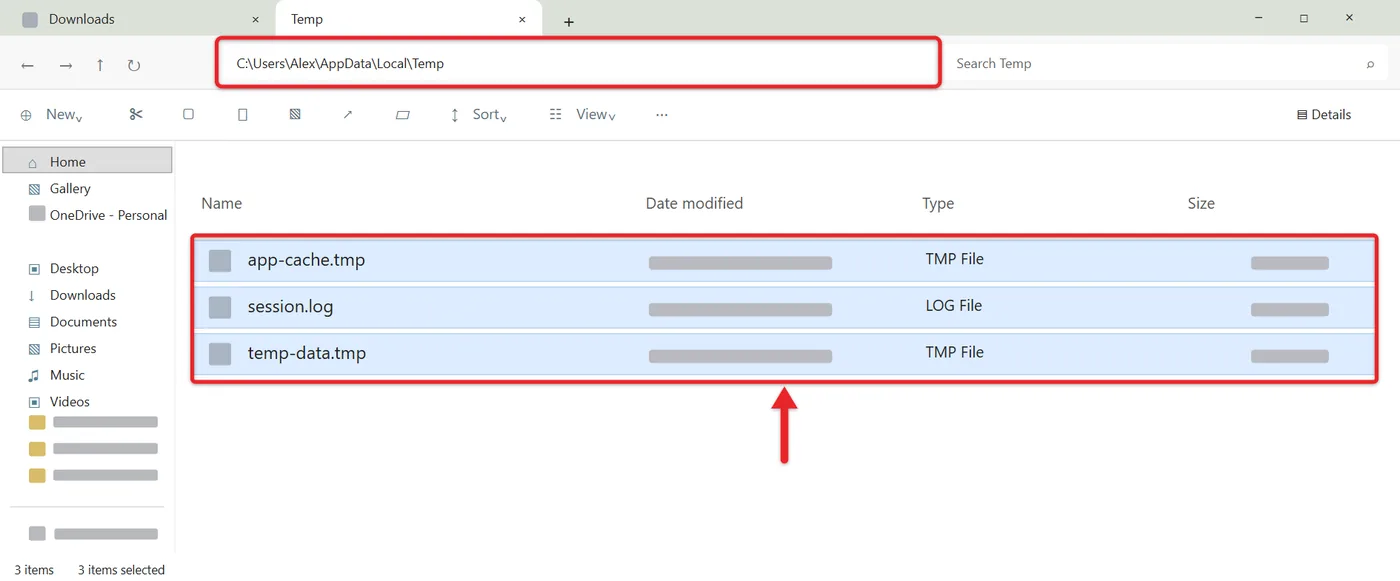Click the 3 items status count

[x=34, y=570]
